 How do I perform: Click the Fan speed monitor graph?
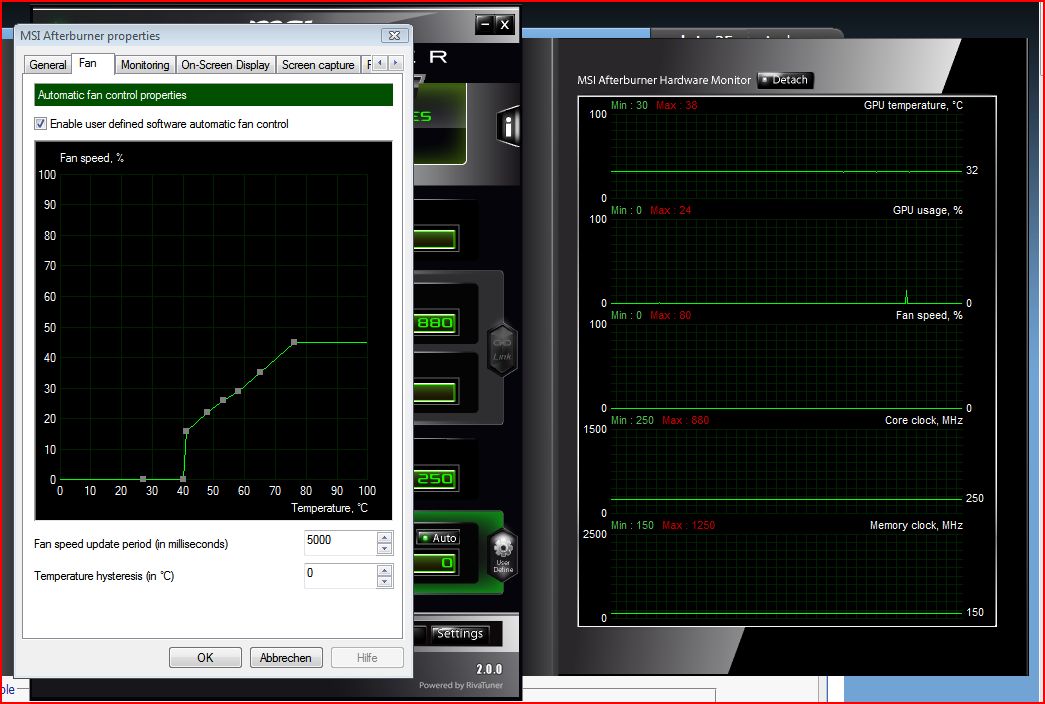coord(786,365)
